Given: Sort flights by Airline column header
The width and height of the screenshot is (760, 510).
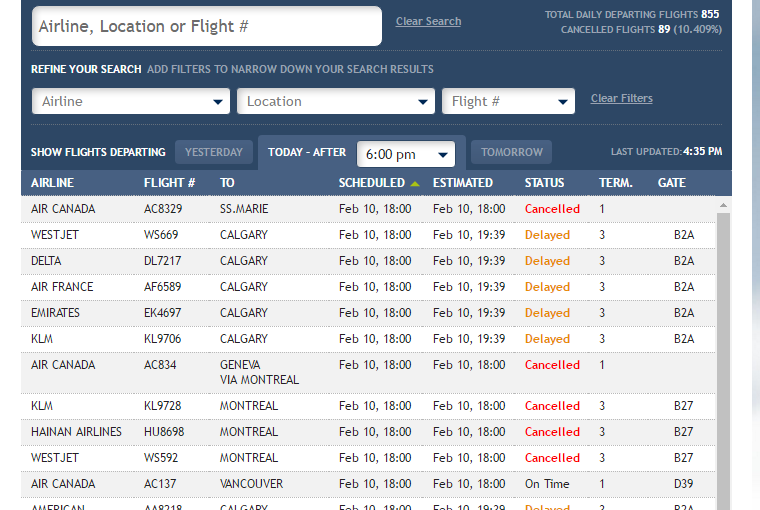Looking at the screenshot, I should click(x=52, y=183).
